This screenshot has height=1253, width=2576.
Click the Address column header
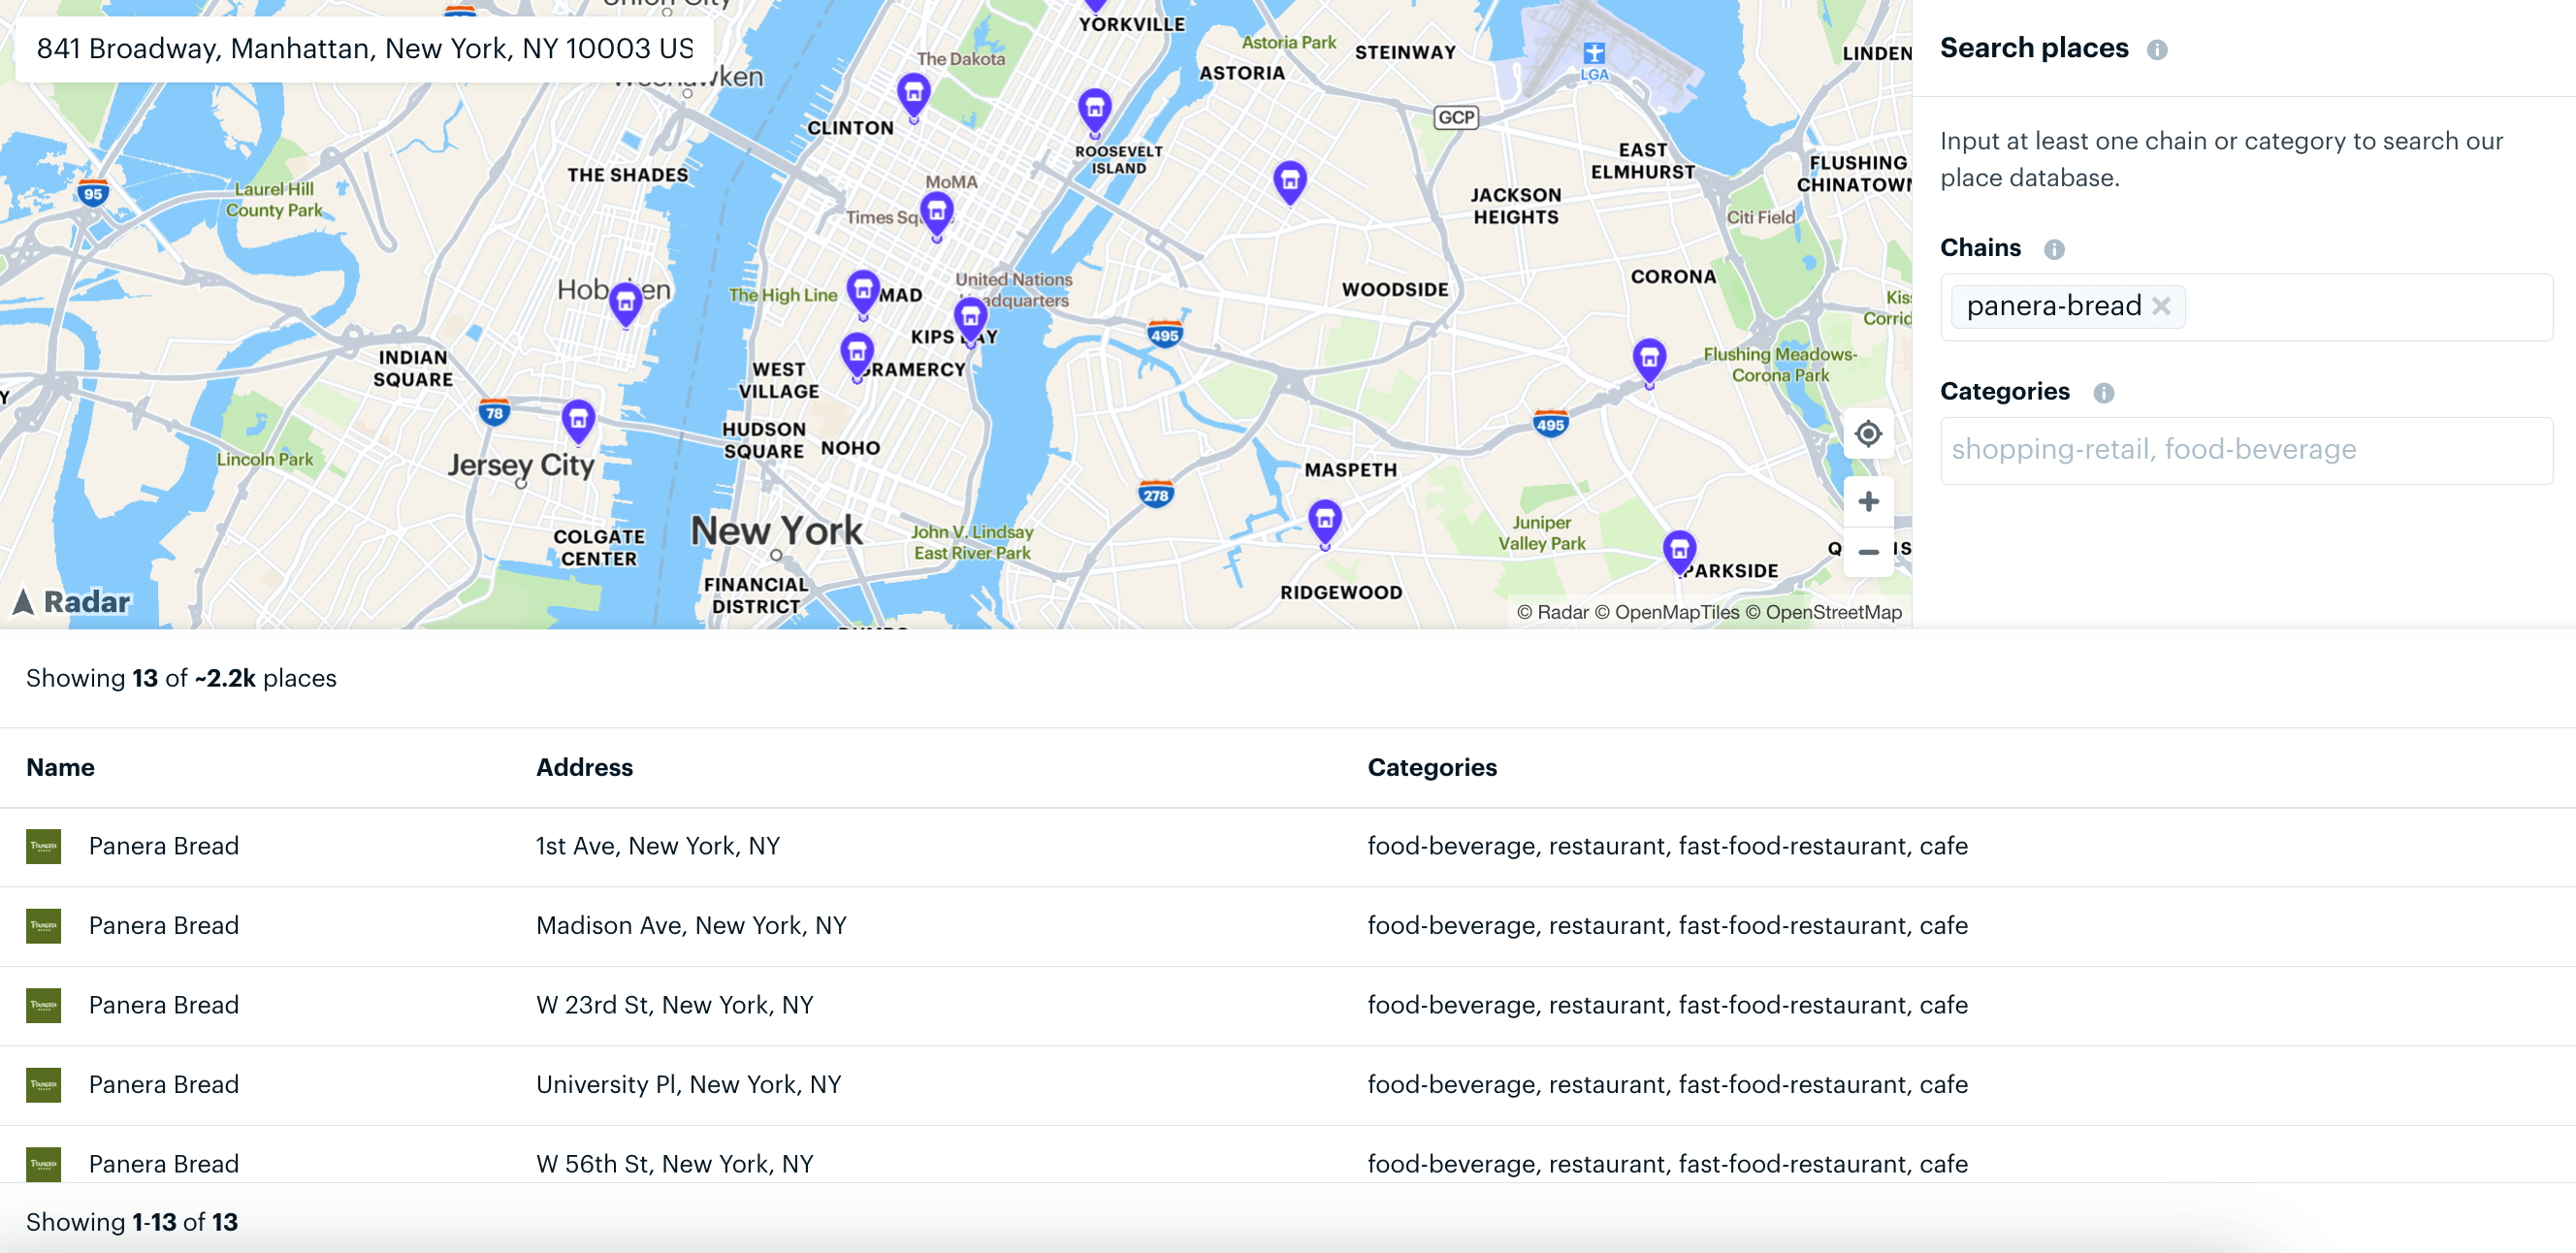click(584, 767)
